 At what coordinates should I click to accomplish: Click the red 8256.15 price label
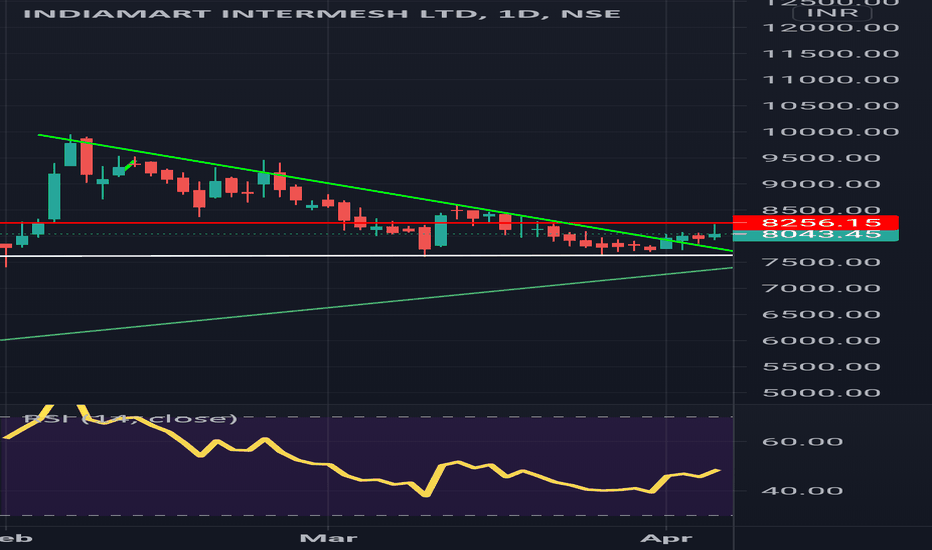(x=816, y=222)
